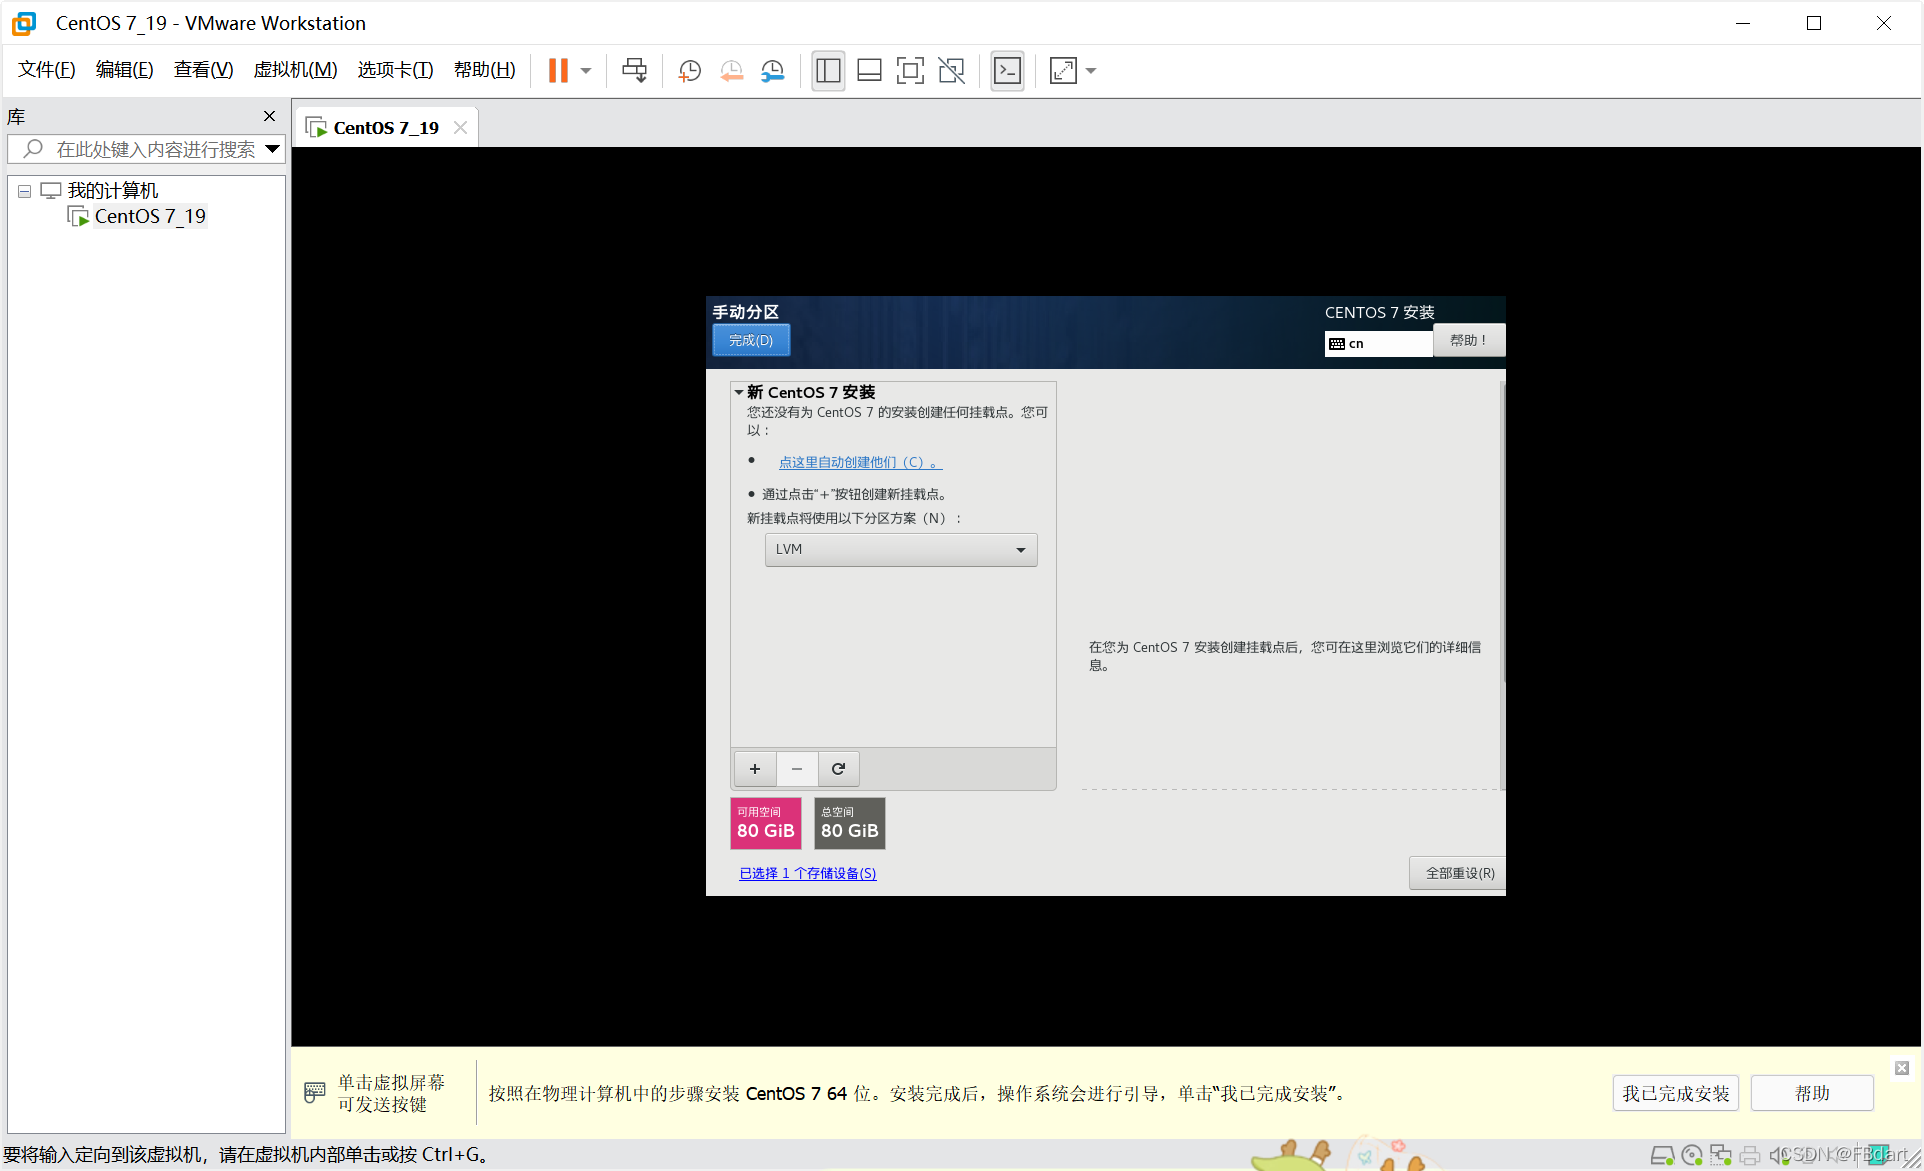
Task: Click the hard disk status icon
Action: click(x=1663, y=1154)
